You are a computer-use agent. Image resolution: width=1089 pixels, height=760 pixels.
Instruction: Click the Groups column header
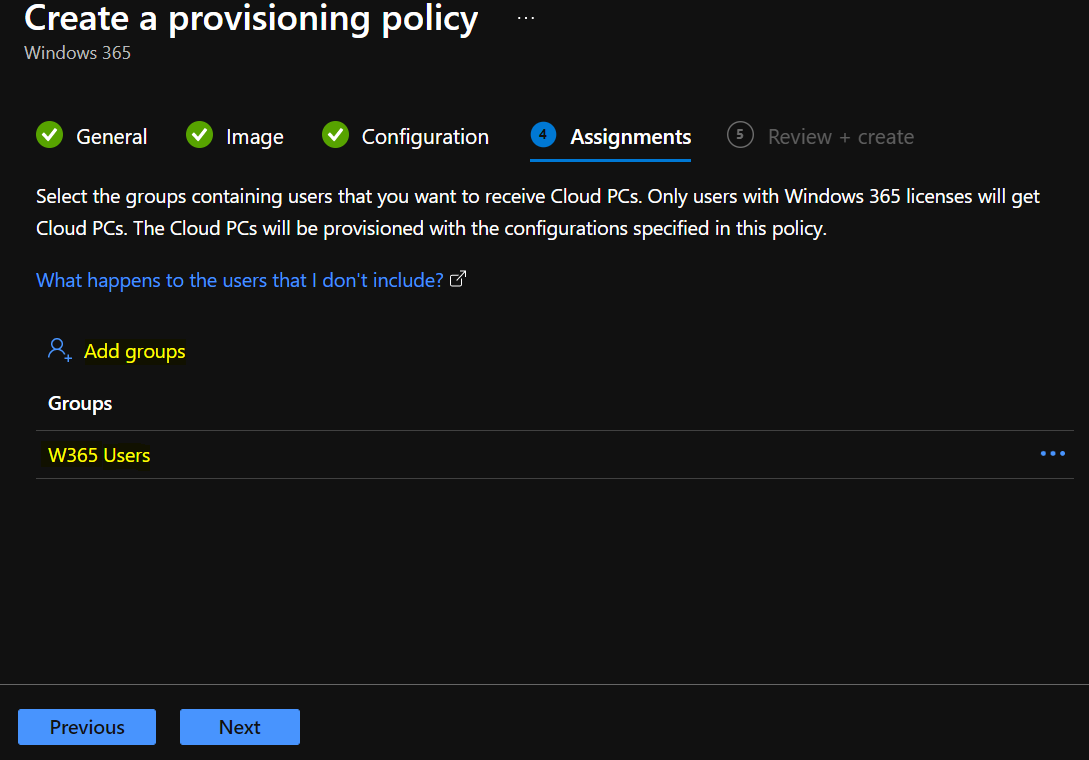[80, 404]
